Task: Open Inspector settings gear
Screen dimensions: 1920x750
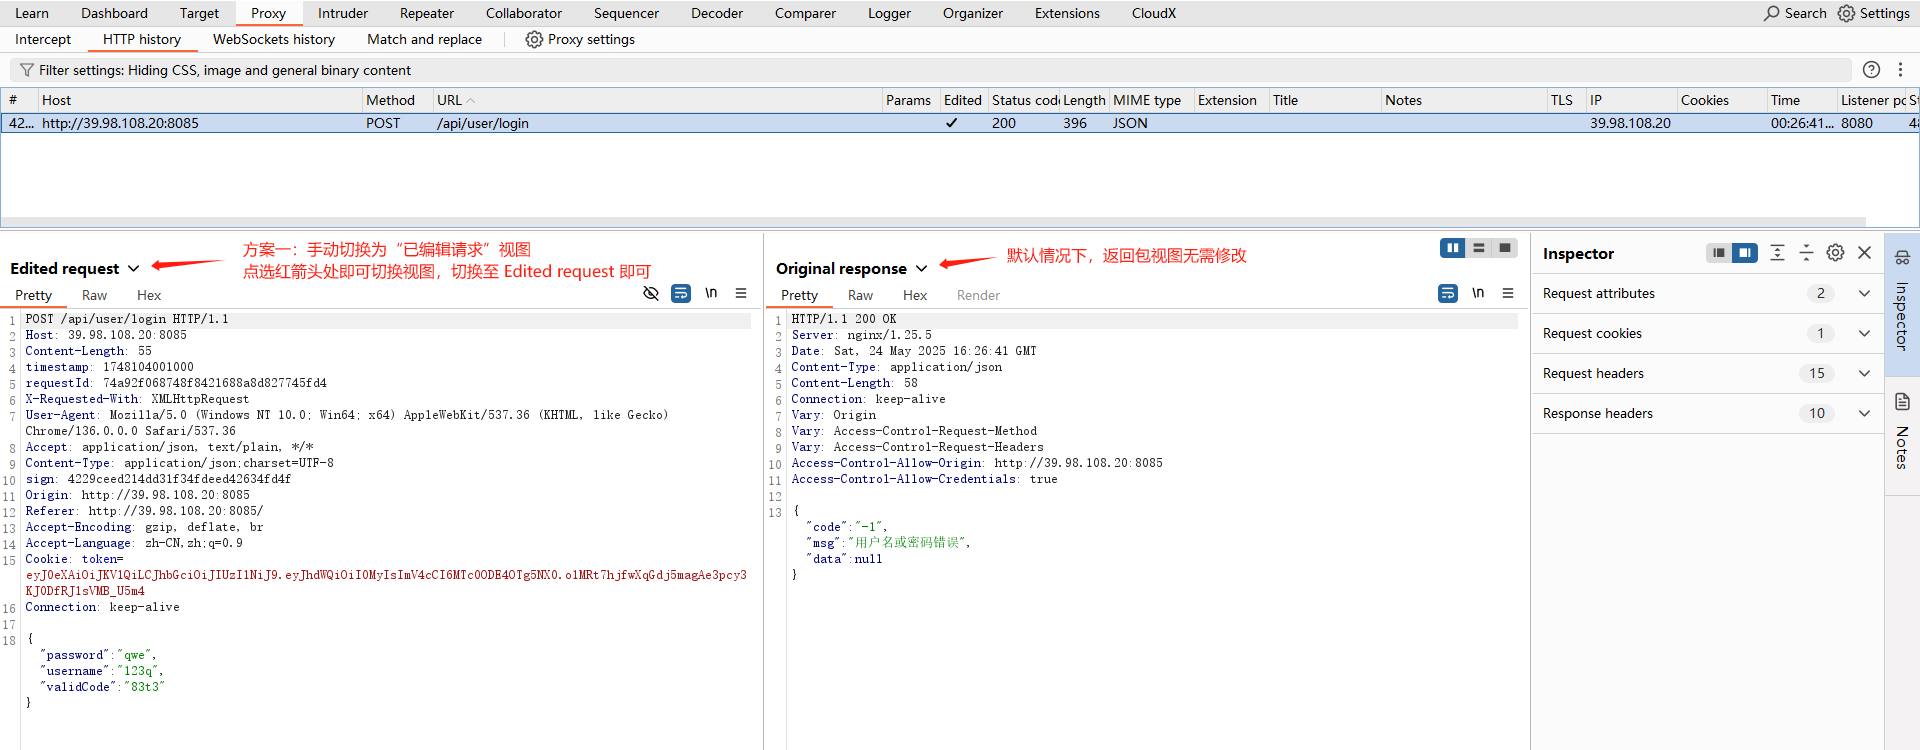Action: tap(1835, 253)
